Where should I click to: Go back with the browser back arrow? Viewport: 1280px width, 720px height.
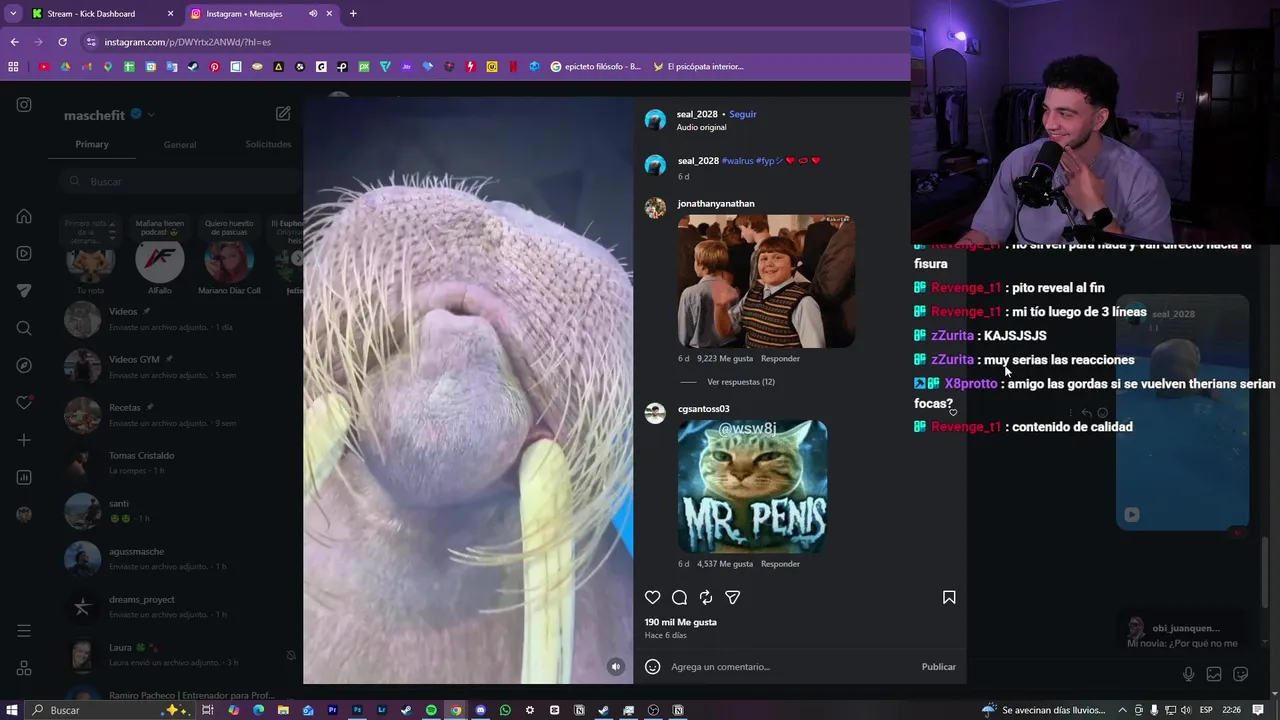coord(14,42)
